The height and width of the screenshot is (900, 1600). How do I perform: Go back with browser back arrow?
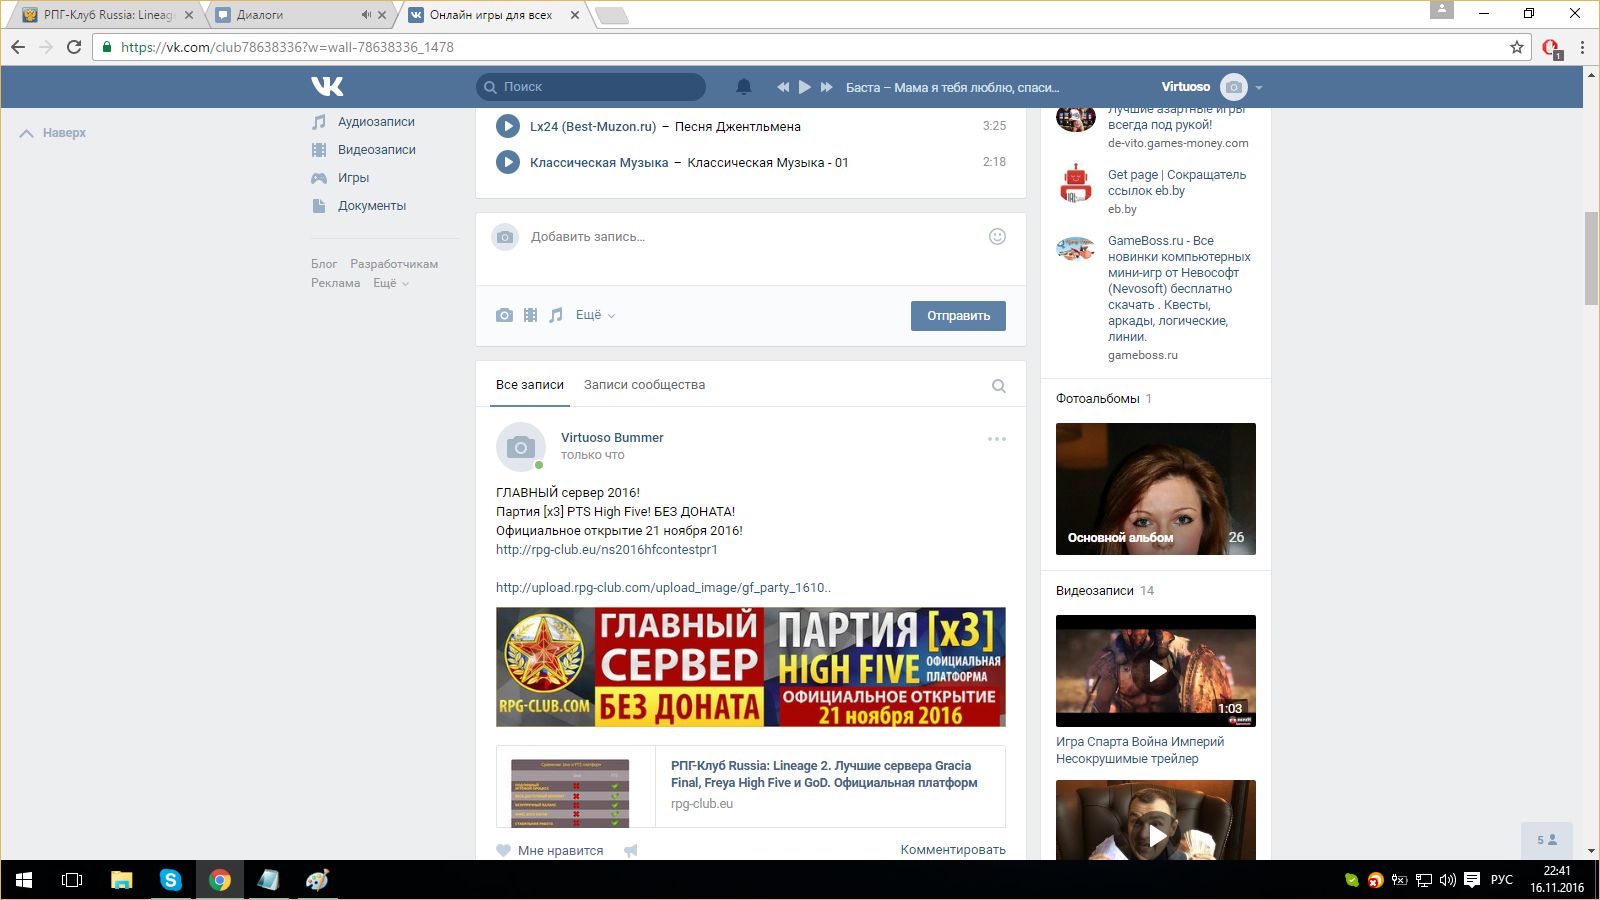[18, 47]
